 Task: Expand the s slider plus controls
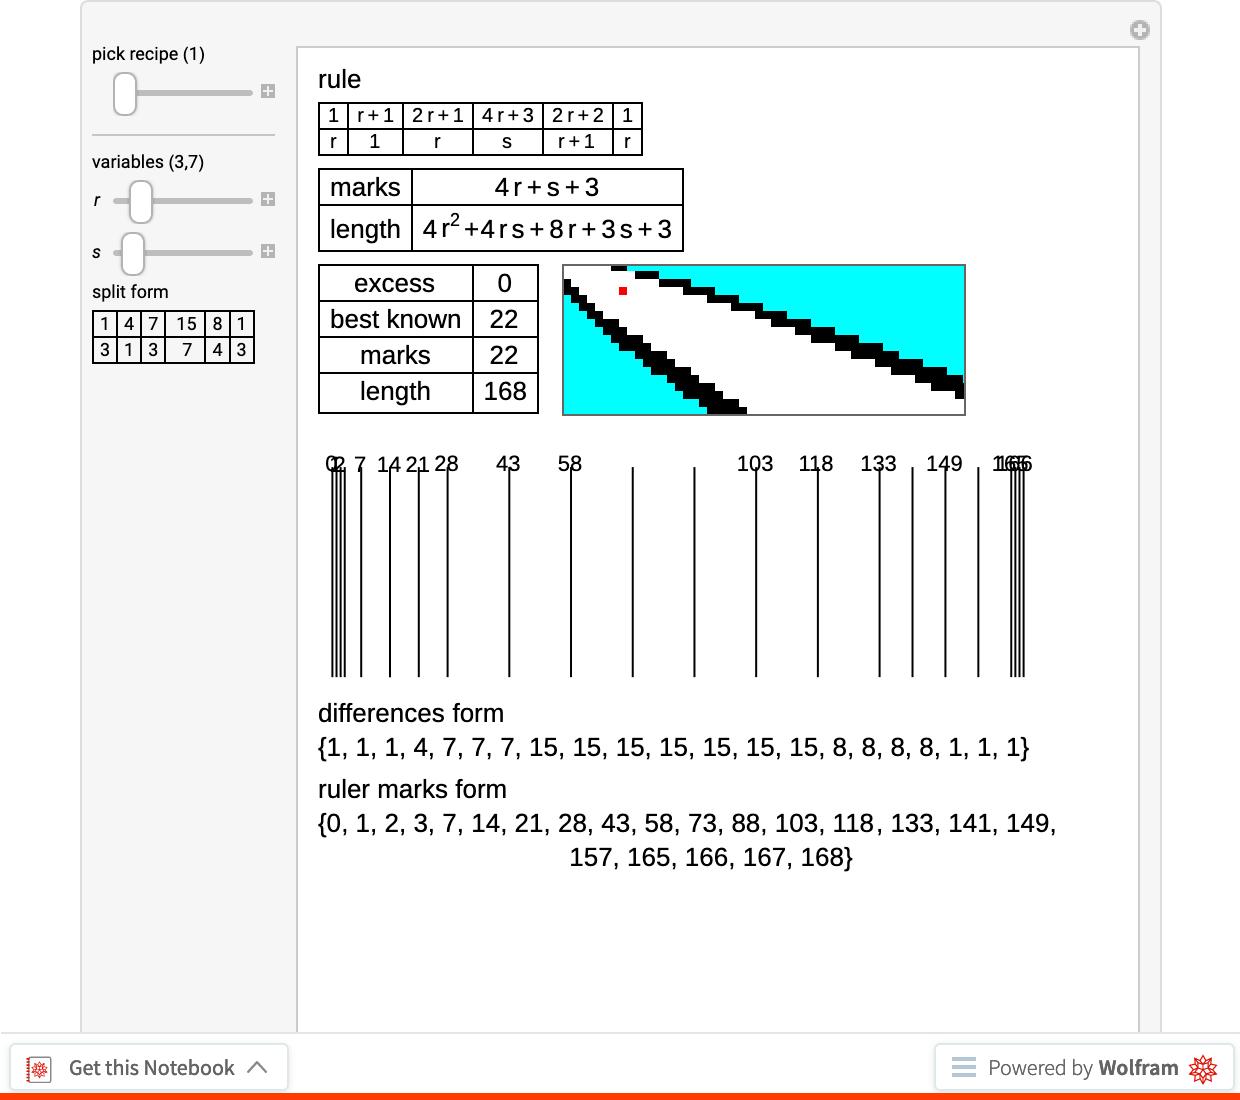point(268,251)
